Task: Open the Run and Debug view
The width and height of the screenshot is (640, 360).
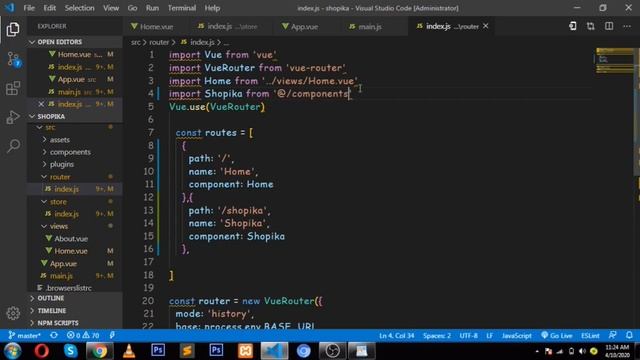Action: (x=13, y=117)
